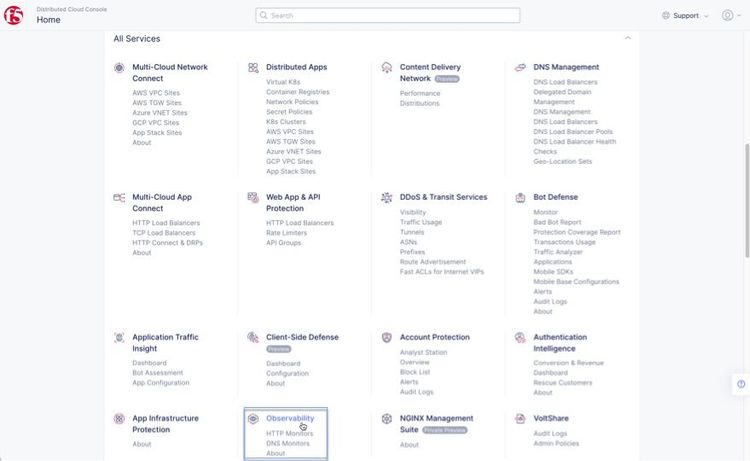Click the NGINX Management Suite icon
Viewport: 750px width, 461px height.
point(387,419)
